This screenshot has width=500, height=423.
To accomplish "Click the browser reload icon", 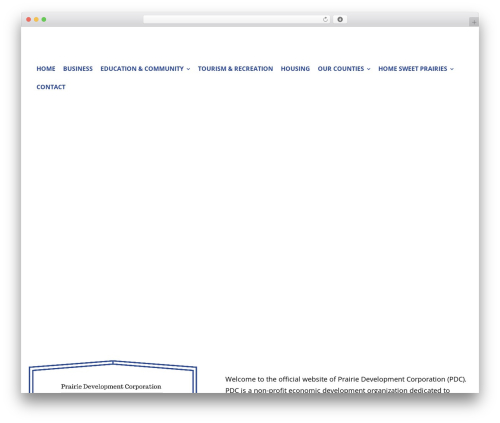I will [325, 19].
